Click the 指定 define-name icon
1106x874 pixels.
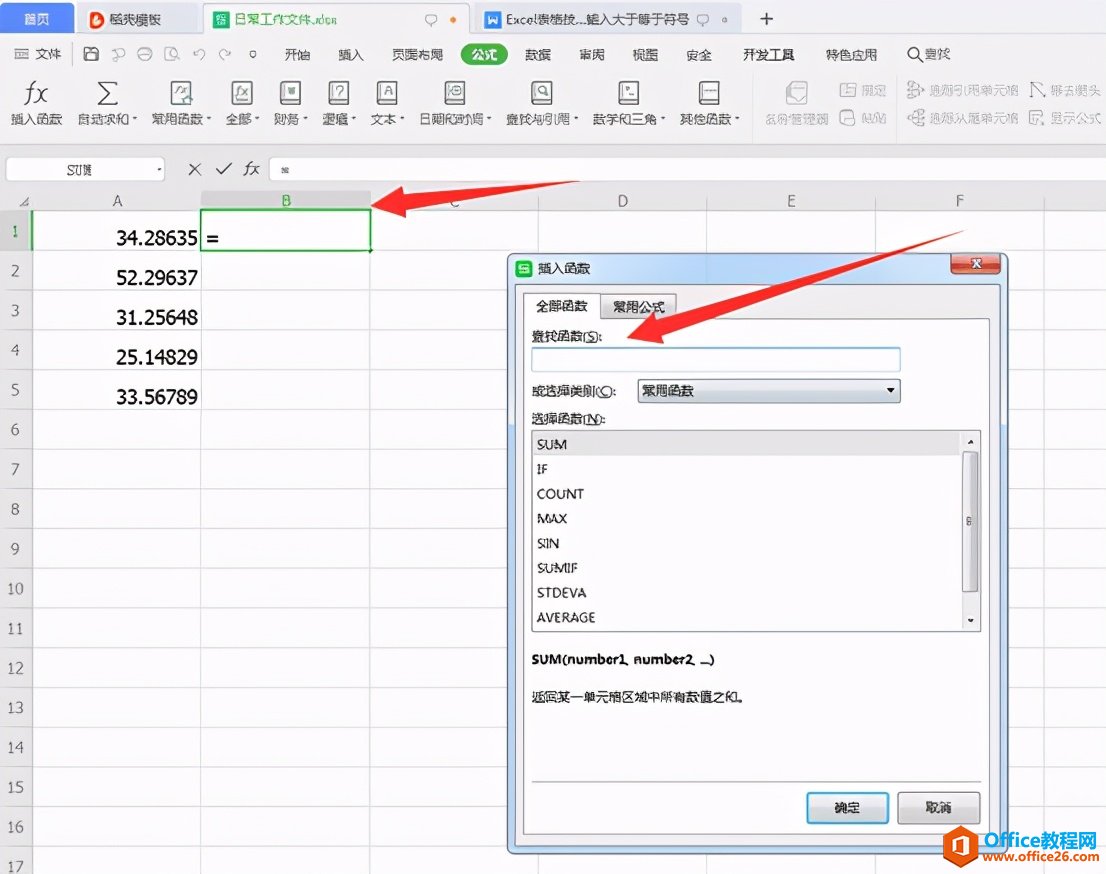point(847,90)
